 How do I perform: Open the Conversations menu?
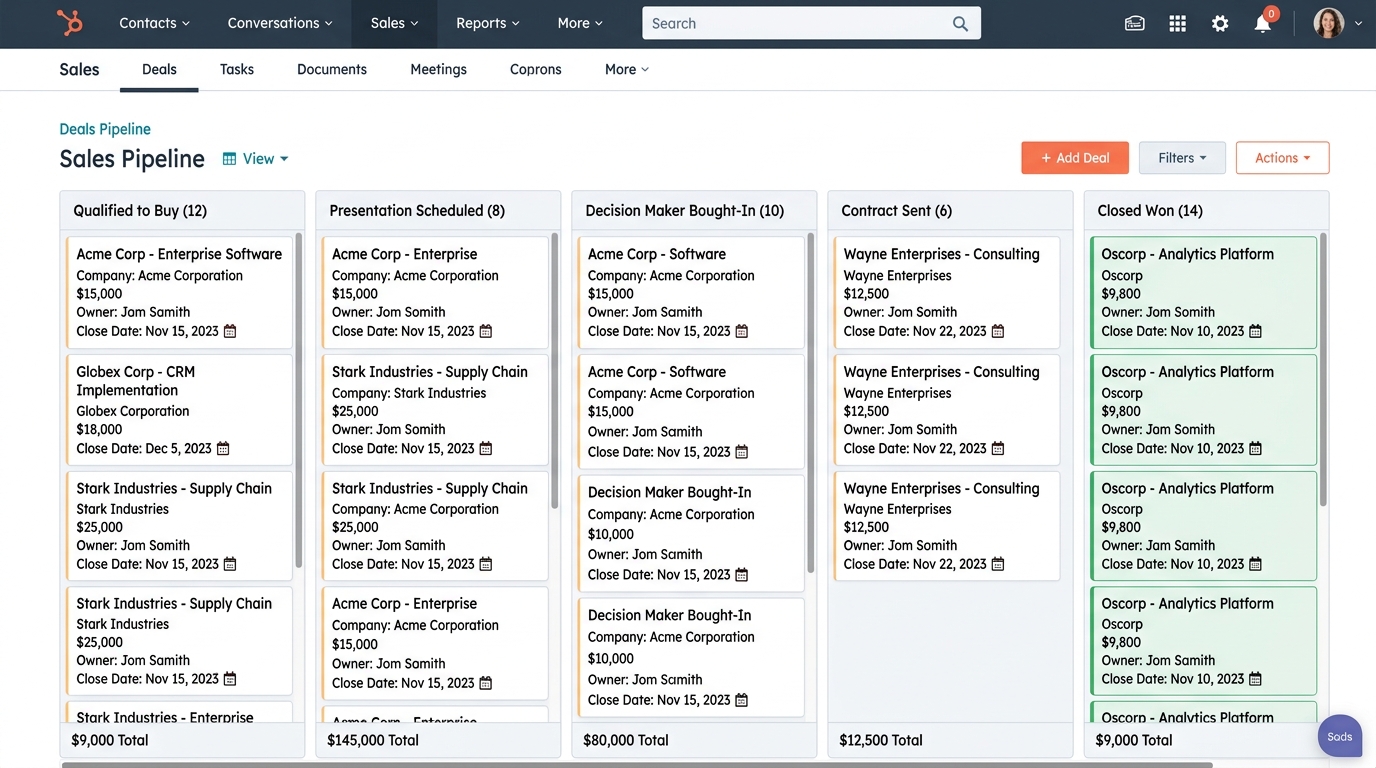(x=280, y=23)
